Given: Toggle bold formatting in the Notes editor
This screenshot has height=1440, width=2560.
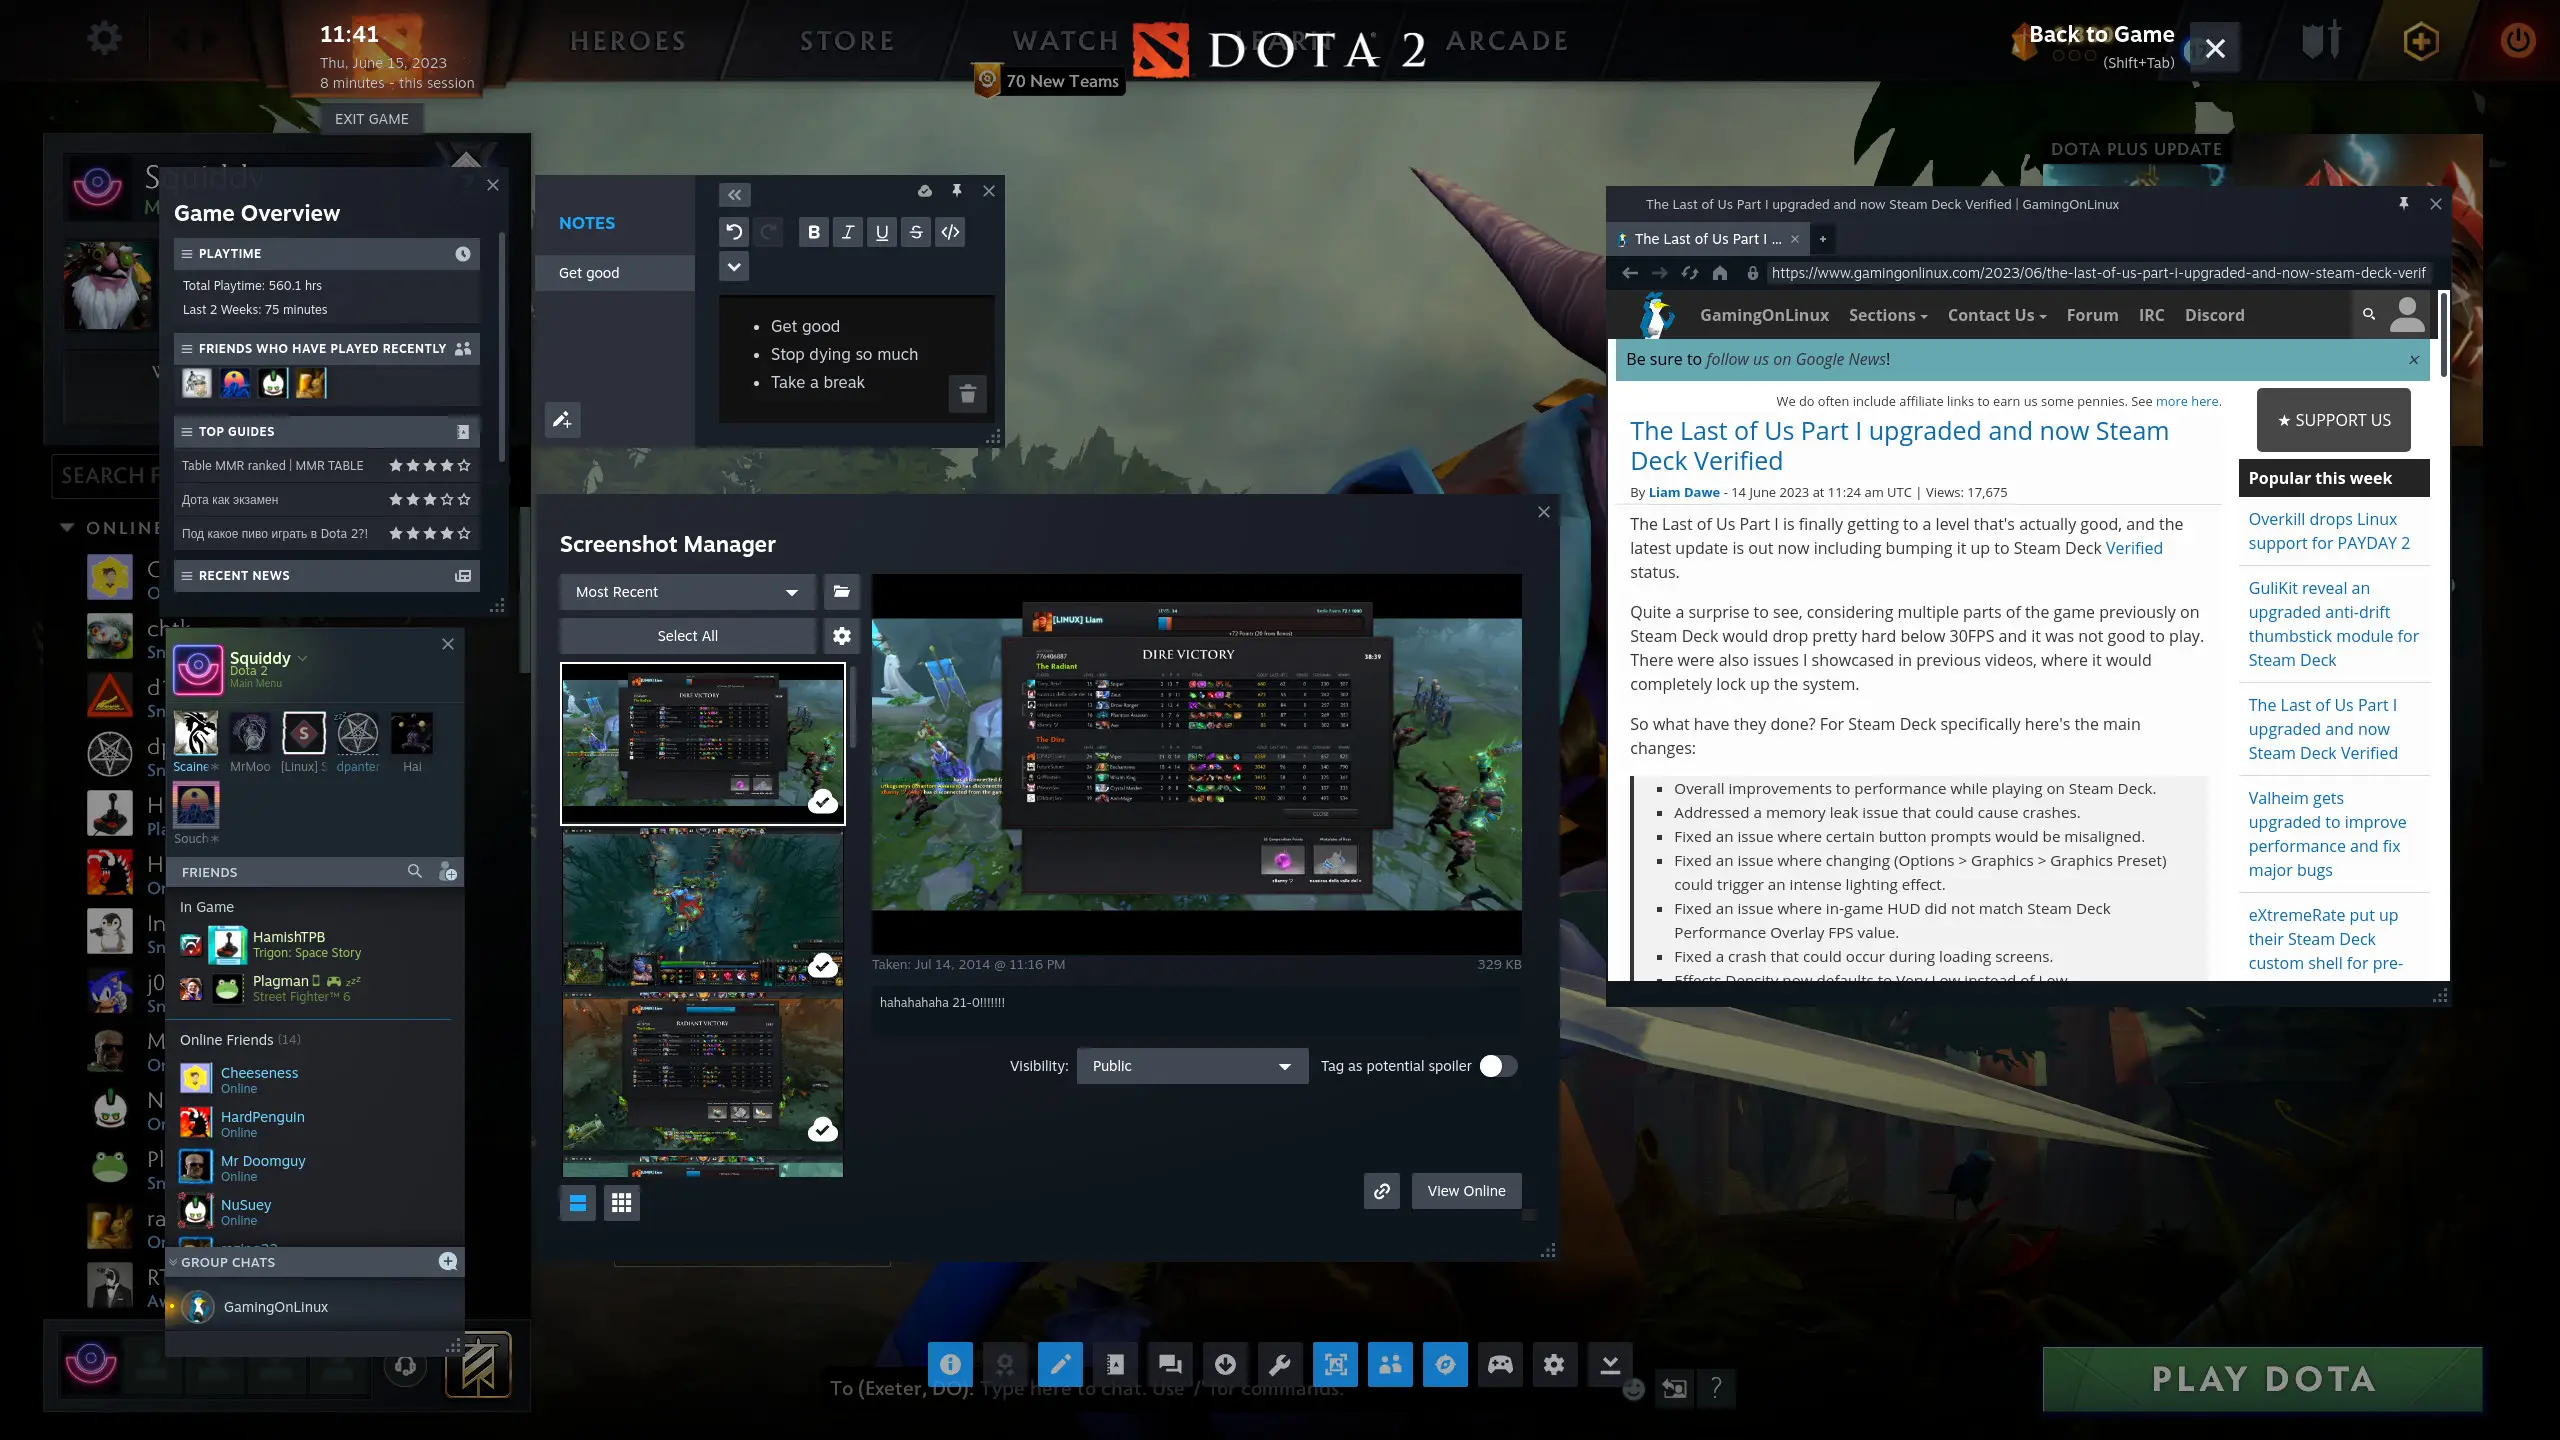Looking at the screenshot, I should [x=812, y=232].
